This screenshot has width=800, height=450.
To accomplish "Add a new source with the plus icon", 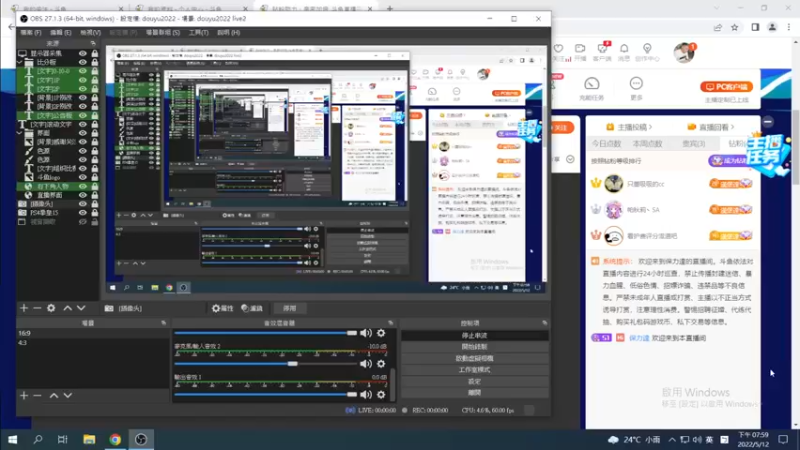I will 24,308.
